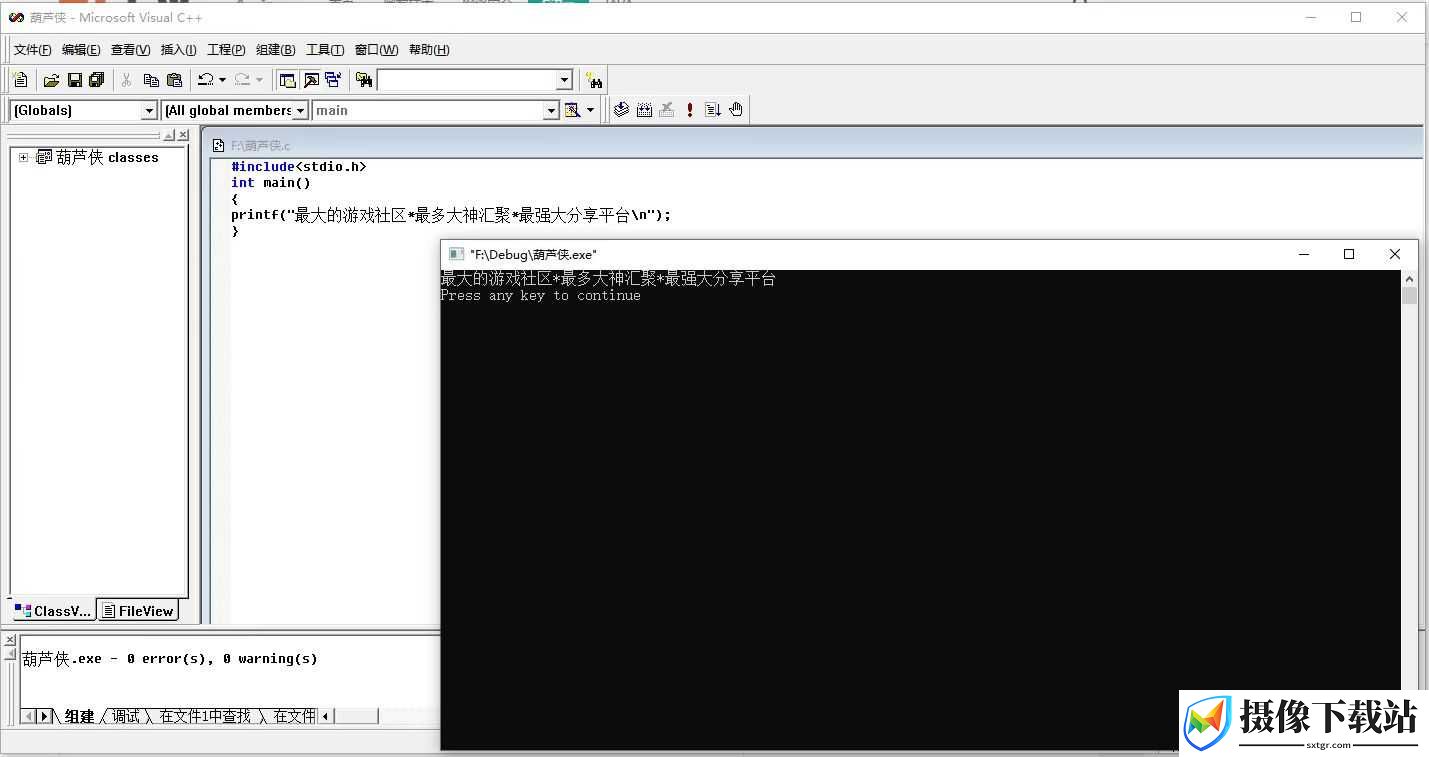
Task: Click the Compile icon in build toolbar
Action: point(621,110)
